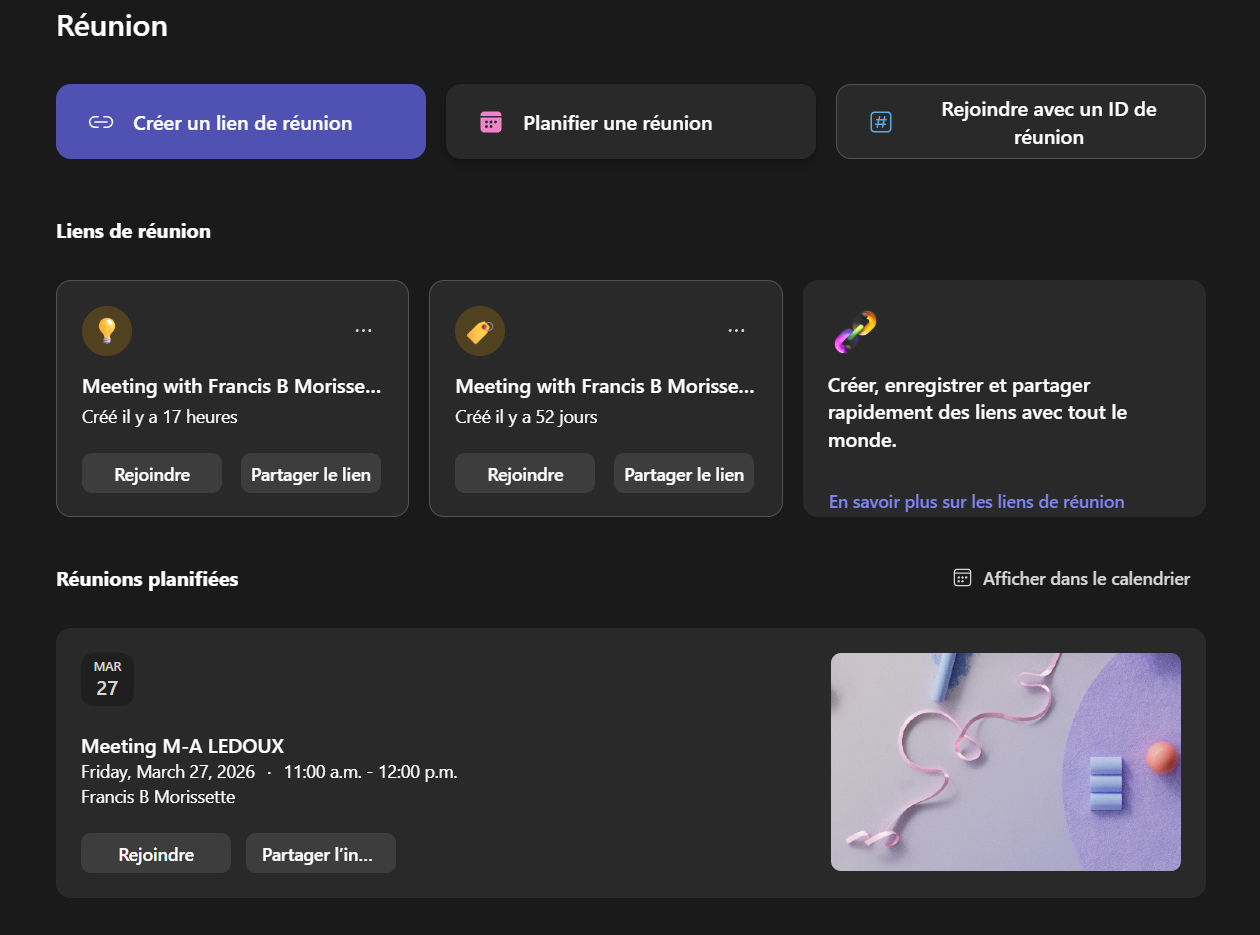Share the meeting link created 52 days ago
Screen dimensions: 1260x935
[x=684, y=474]
